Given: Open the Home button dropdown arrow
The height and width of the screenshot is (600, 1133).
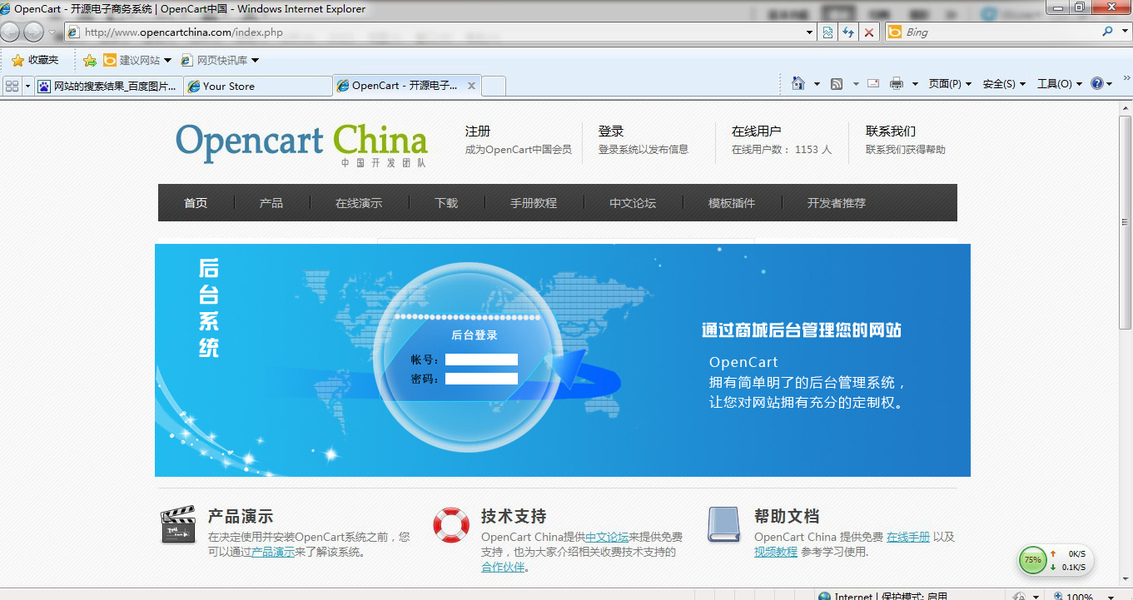Looking at the screenshot, I should click(817, 84).
